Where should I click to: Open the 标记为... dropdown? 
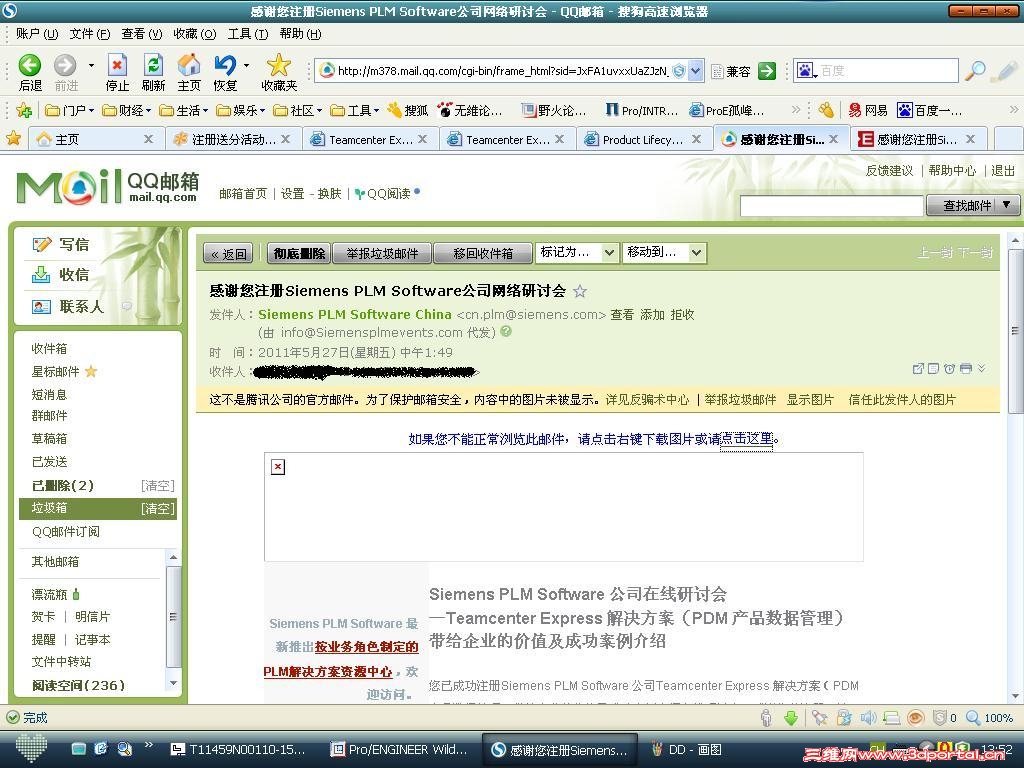576,252
